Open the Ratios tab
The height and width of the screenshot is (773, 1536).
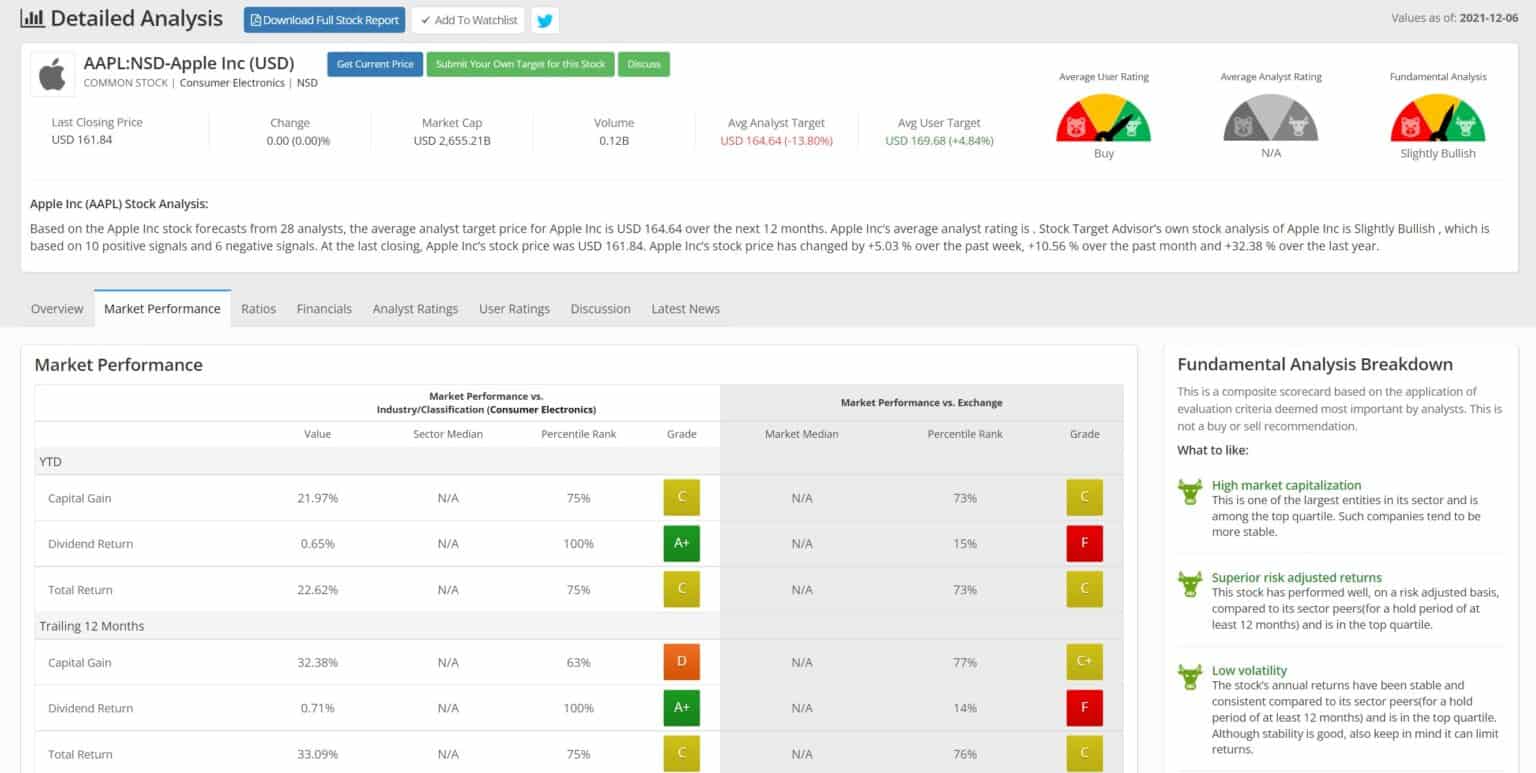(x=258, y=309)
